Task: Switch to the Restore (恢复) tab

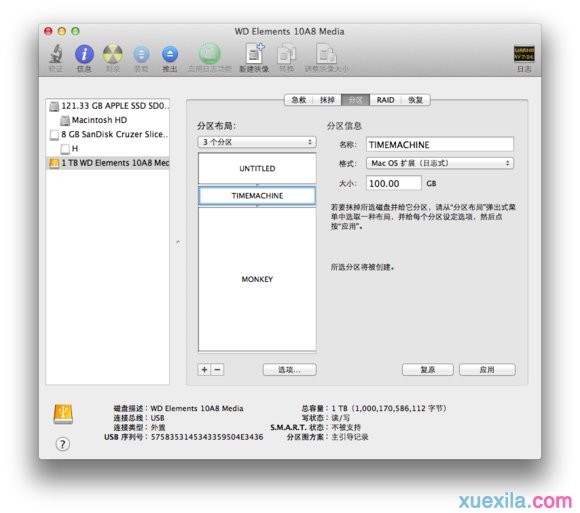Action: (x=415, y=100)
